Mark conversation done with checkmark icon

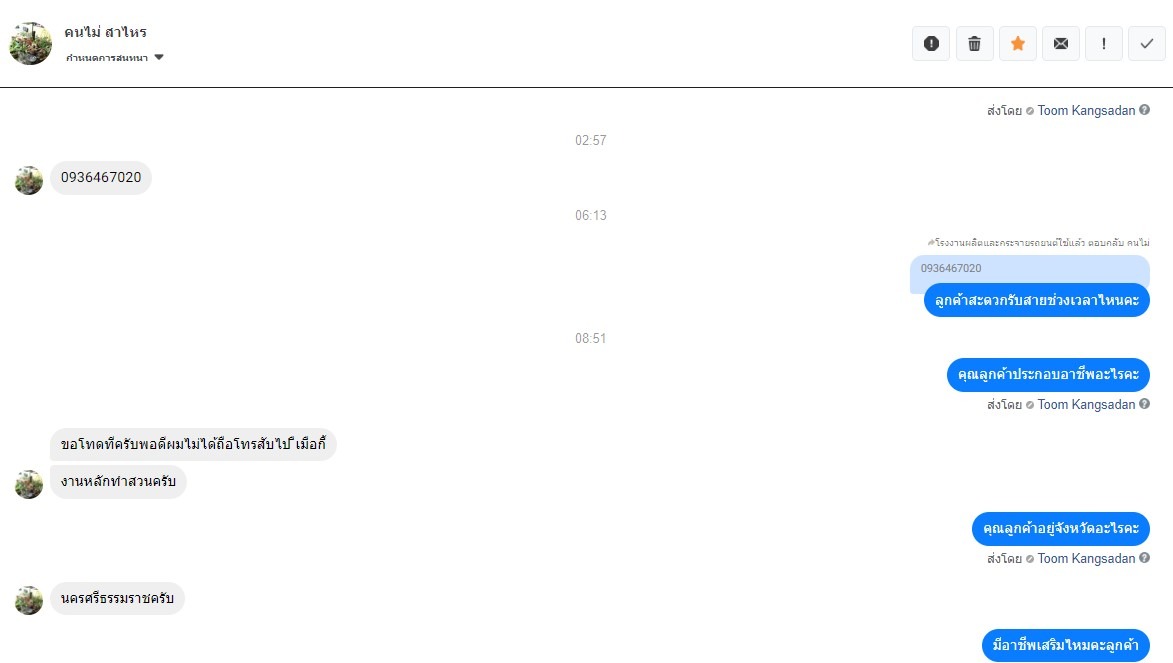[x=1147, y=43]
